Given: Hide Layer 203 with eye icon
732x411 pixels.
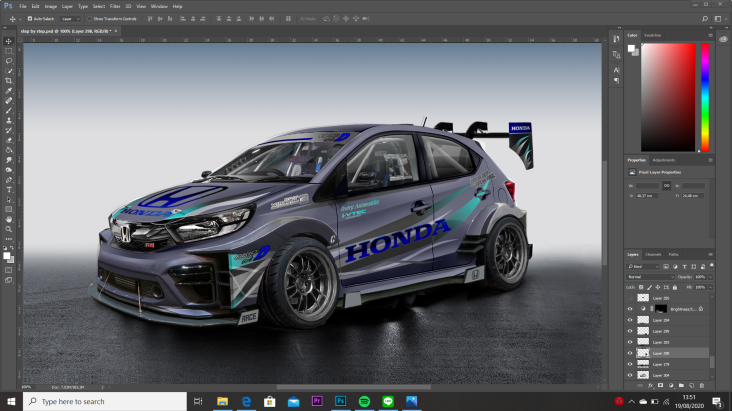Looking at the screenshot, I should (x=630, y=342).
